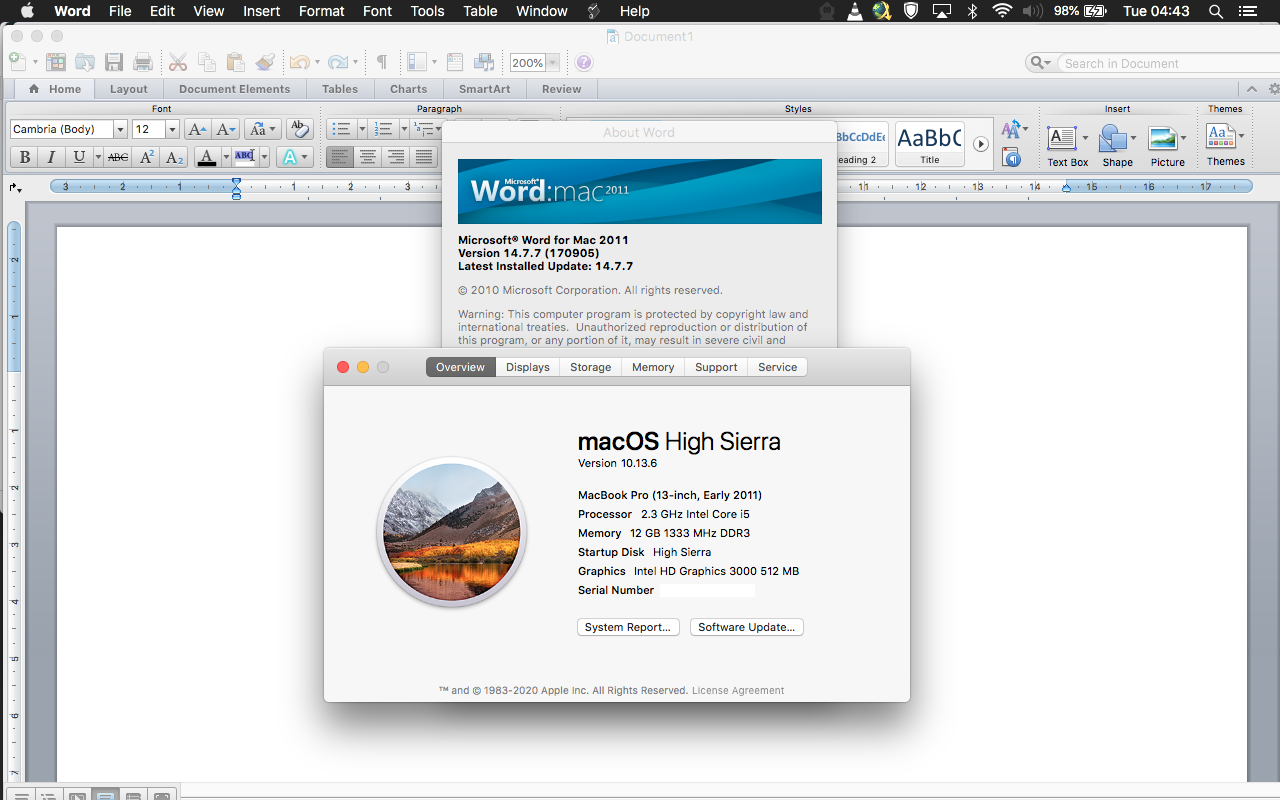Click the Print icon in toolbar
Screen dimensions: 1280x800
143,62
